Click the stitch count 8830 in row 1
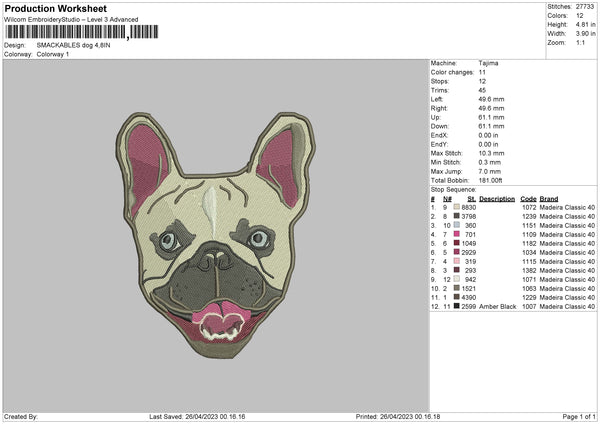This screenshot has width=600, height=424. (x=469, y=207)
